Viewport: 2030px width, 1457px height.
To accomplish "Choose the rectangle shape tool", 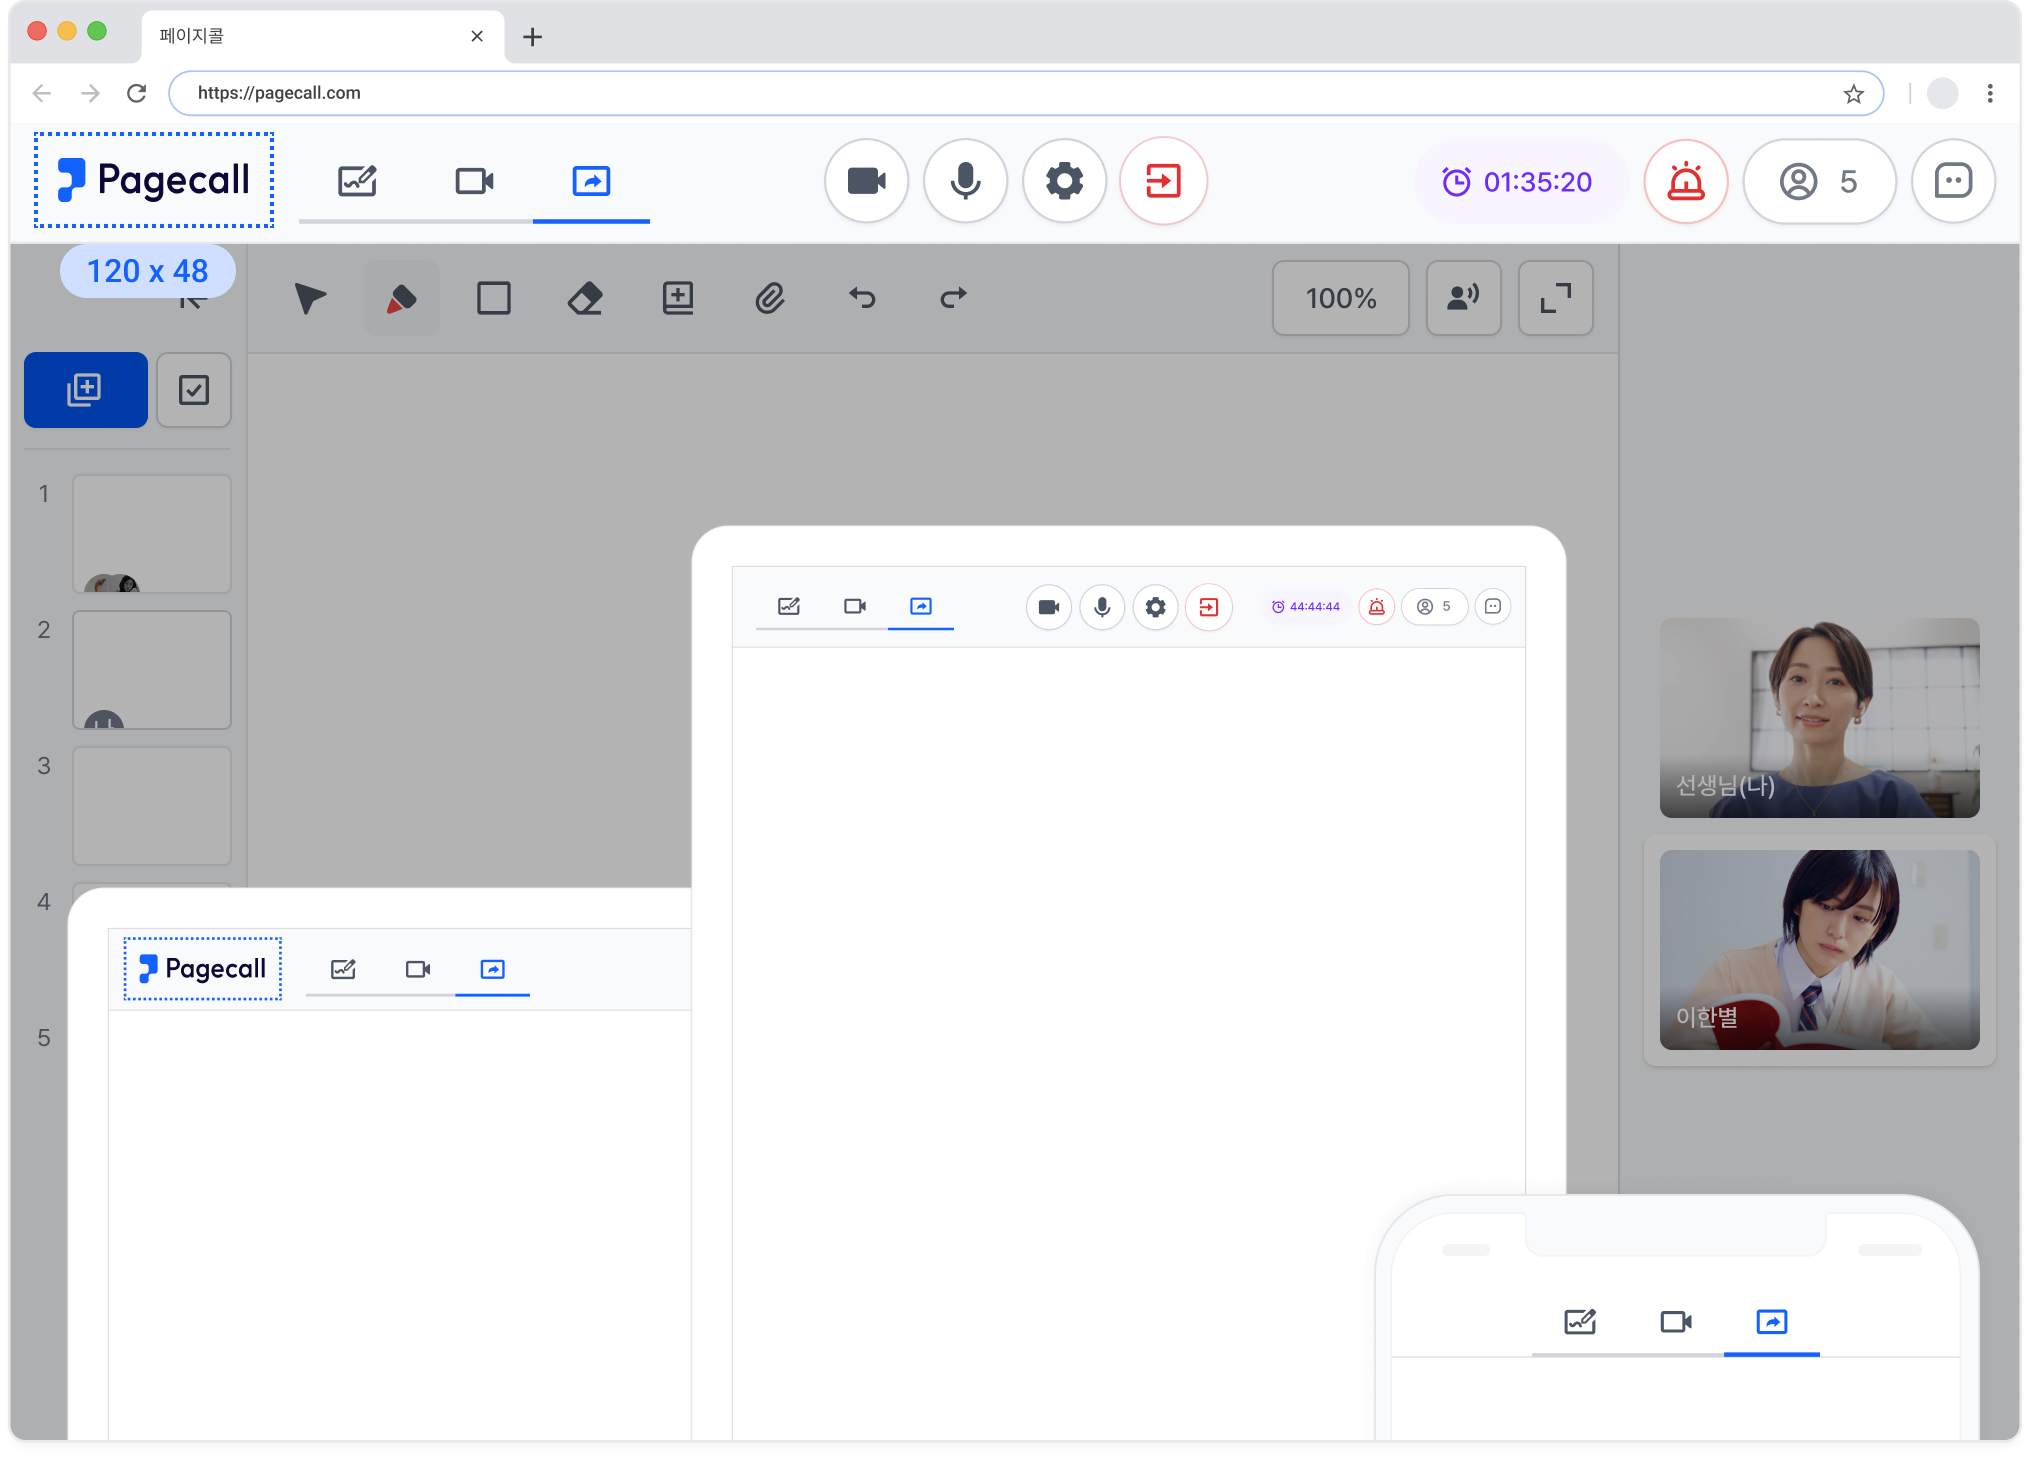I will tap(494, 298).
